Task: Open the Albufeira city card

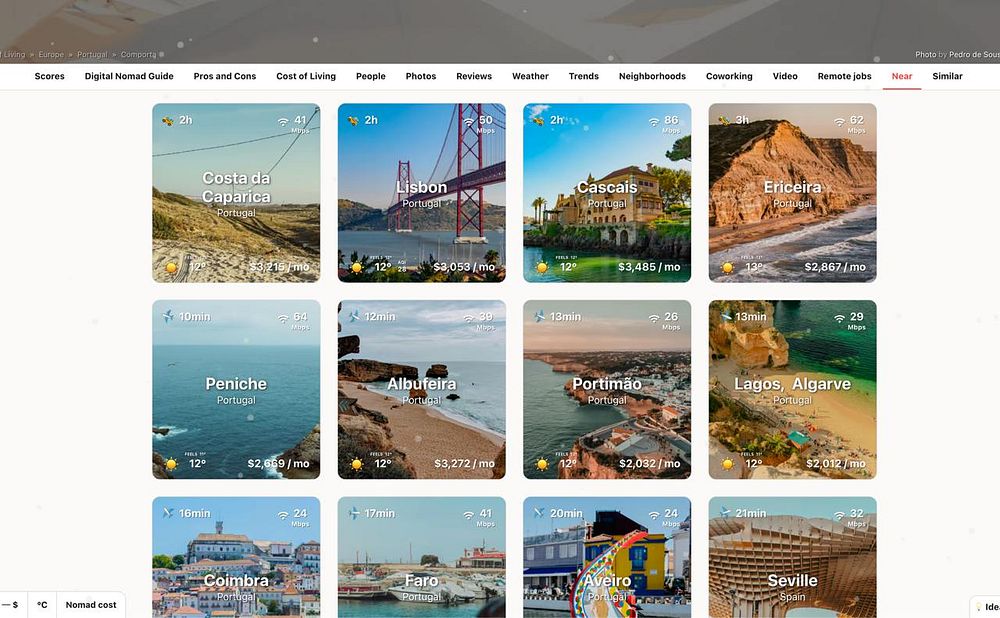Action: click(422, 390)
